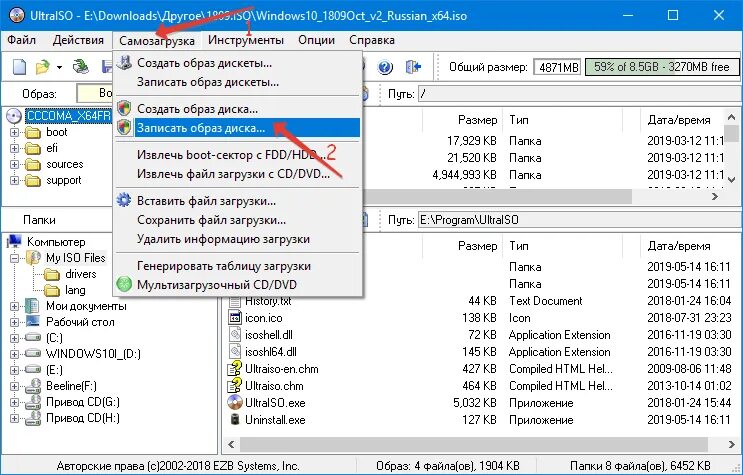The height and width of the screenshot is (475, 743).
Task: Open the Самозагрузка menu
Action: coord(157,40)
